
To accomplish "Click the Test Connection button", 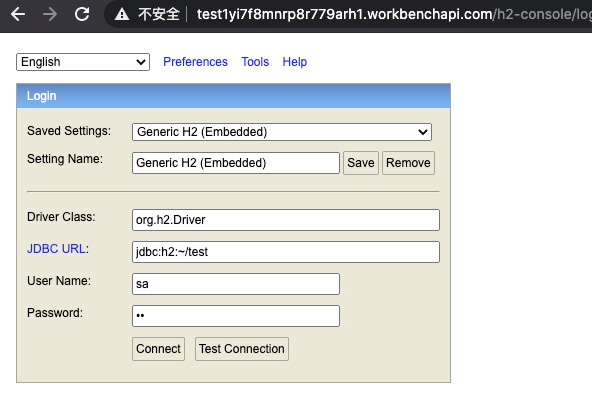I will tap(242, 349).
